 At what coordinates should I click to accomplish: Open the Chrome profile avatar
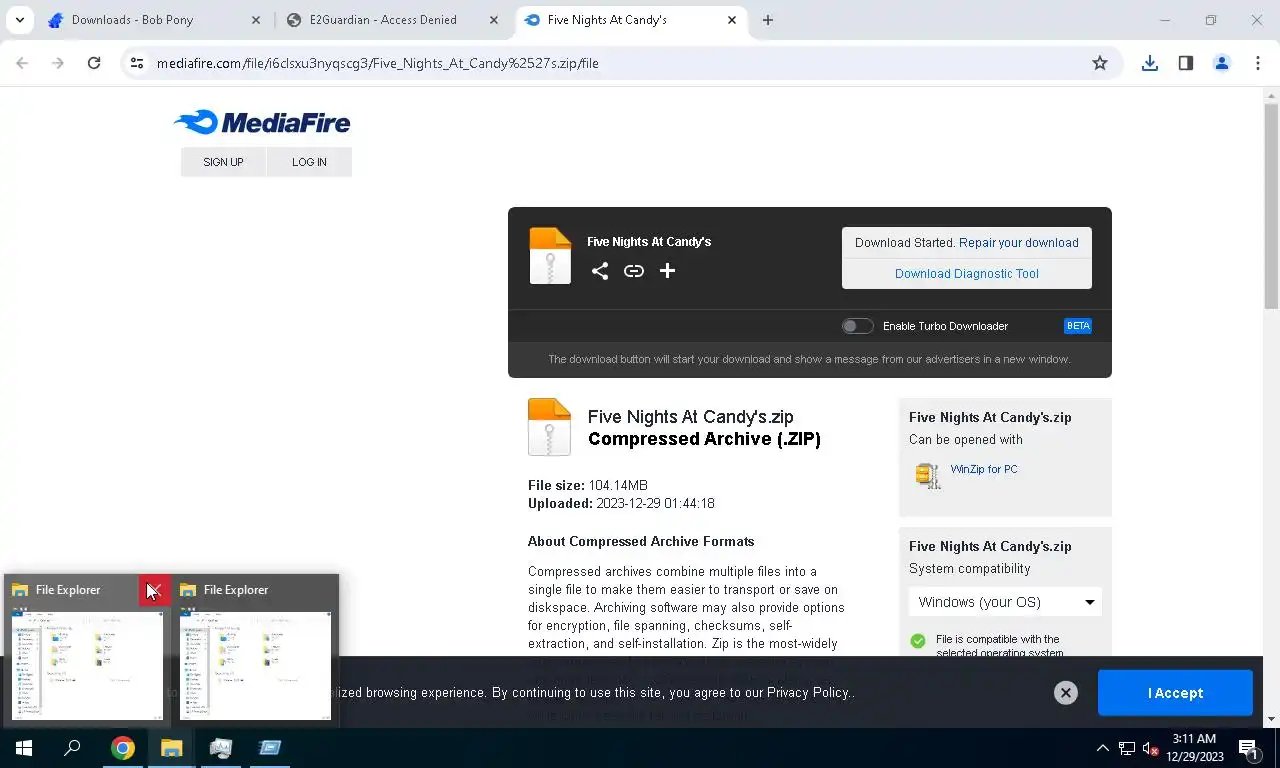click(x=1221, y=63)
